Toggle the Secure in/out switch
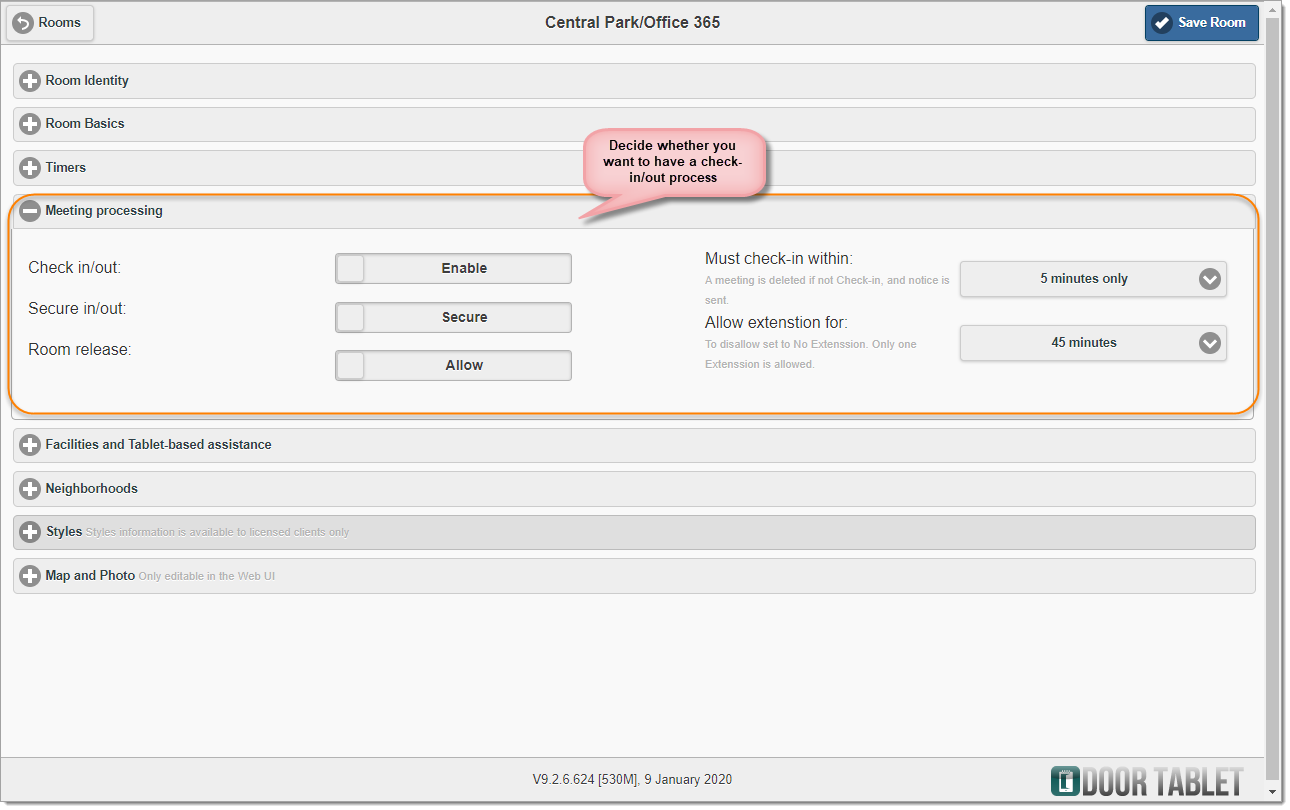This screenshot has height=810, width=1290. tap(453, 317)
